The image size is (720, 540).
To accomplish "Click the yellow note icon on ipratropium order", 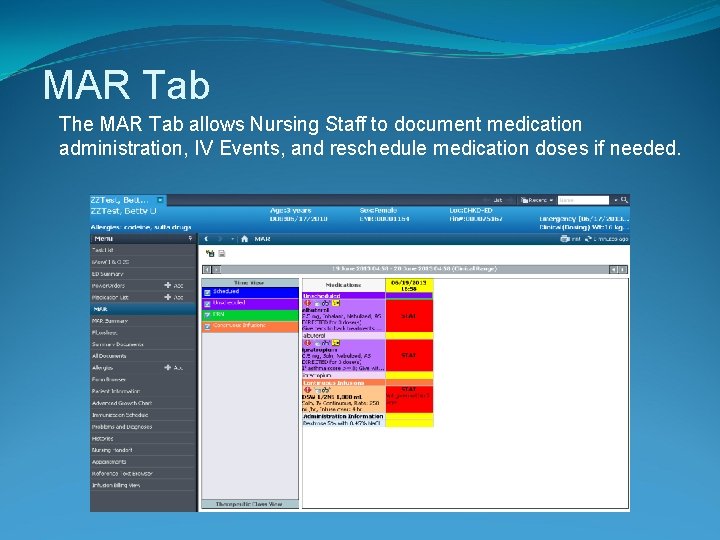I will pyautogui.click(x=336, y=343).
